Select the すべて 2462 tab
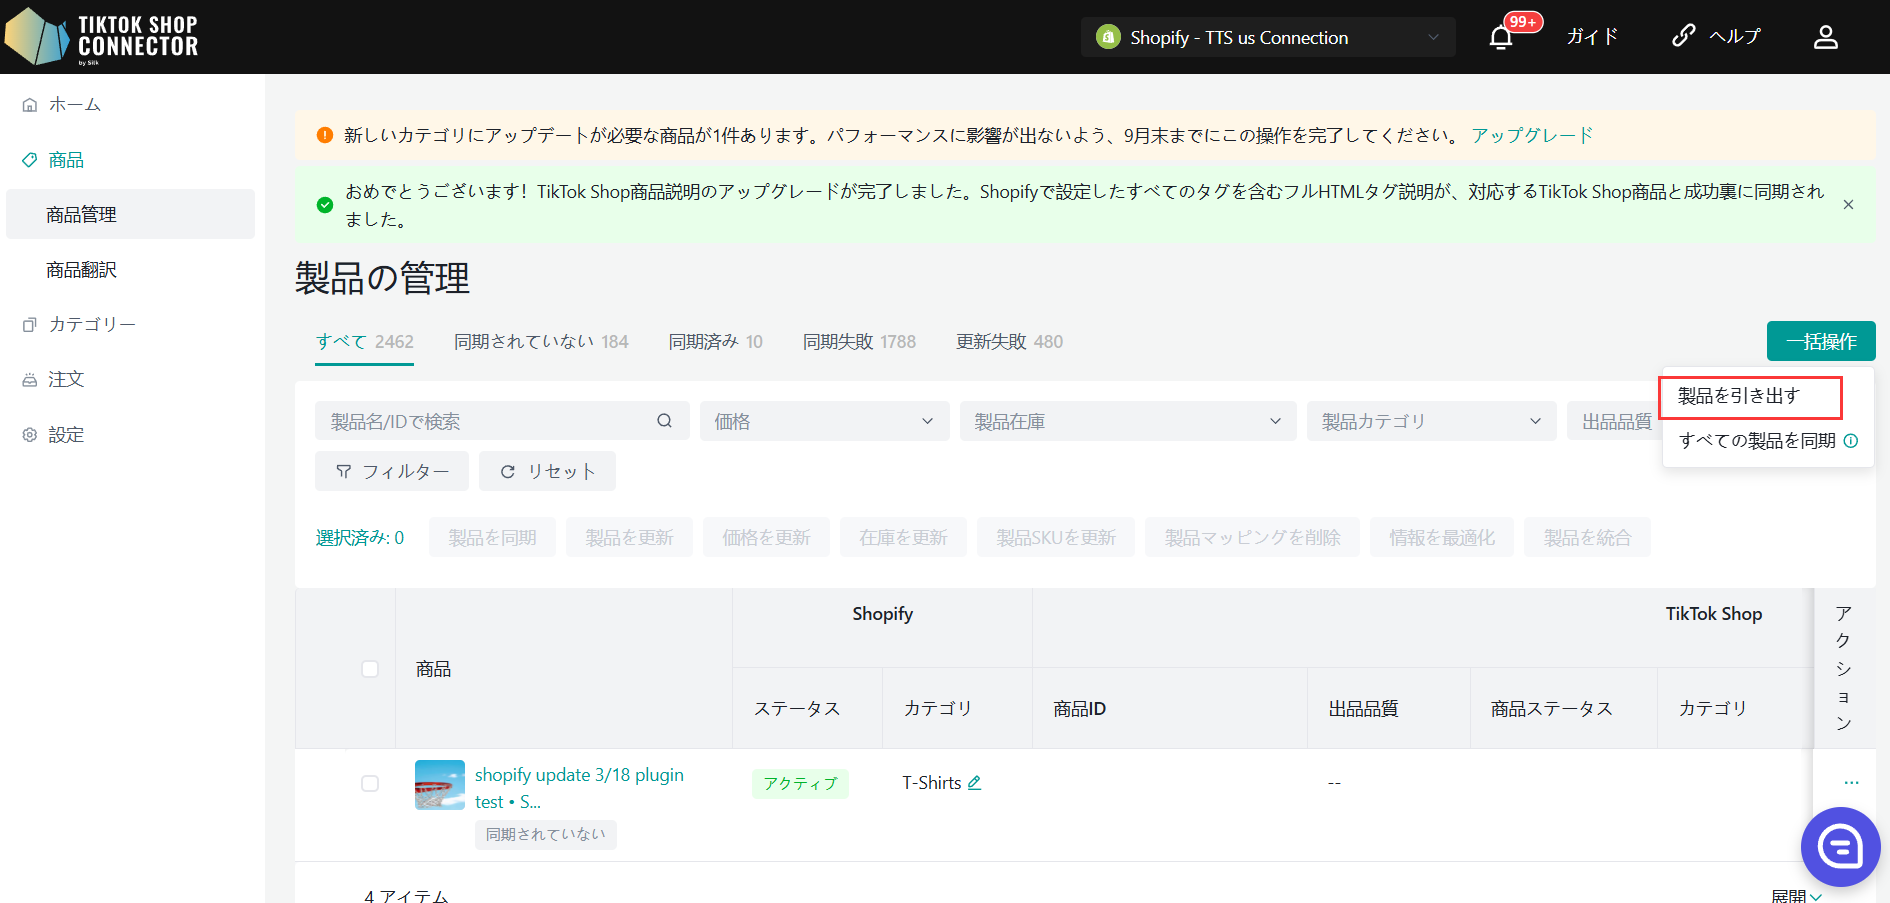 click(x=364, y=342)
